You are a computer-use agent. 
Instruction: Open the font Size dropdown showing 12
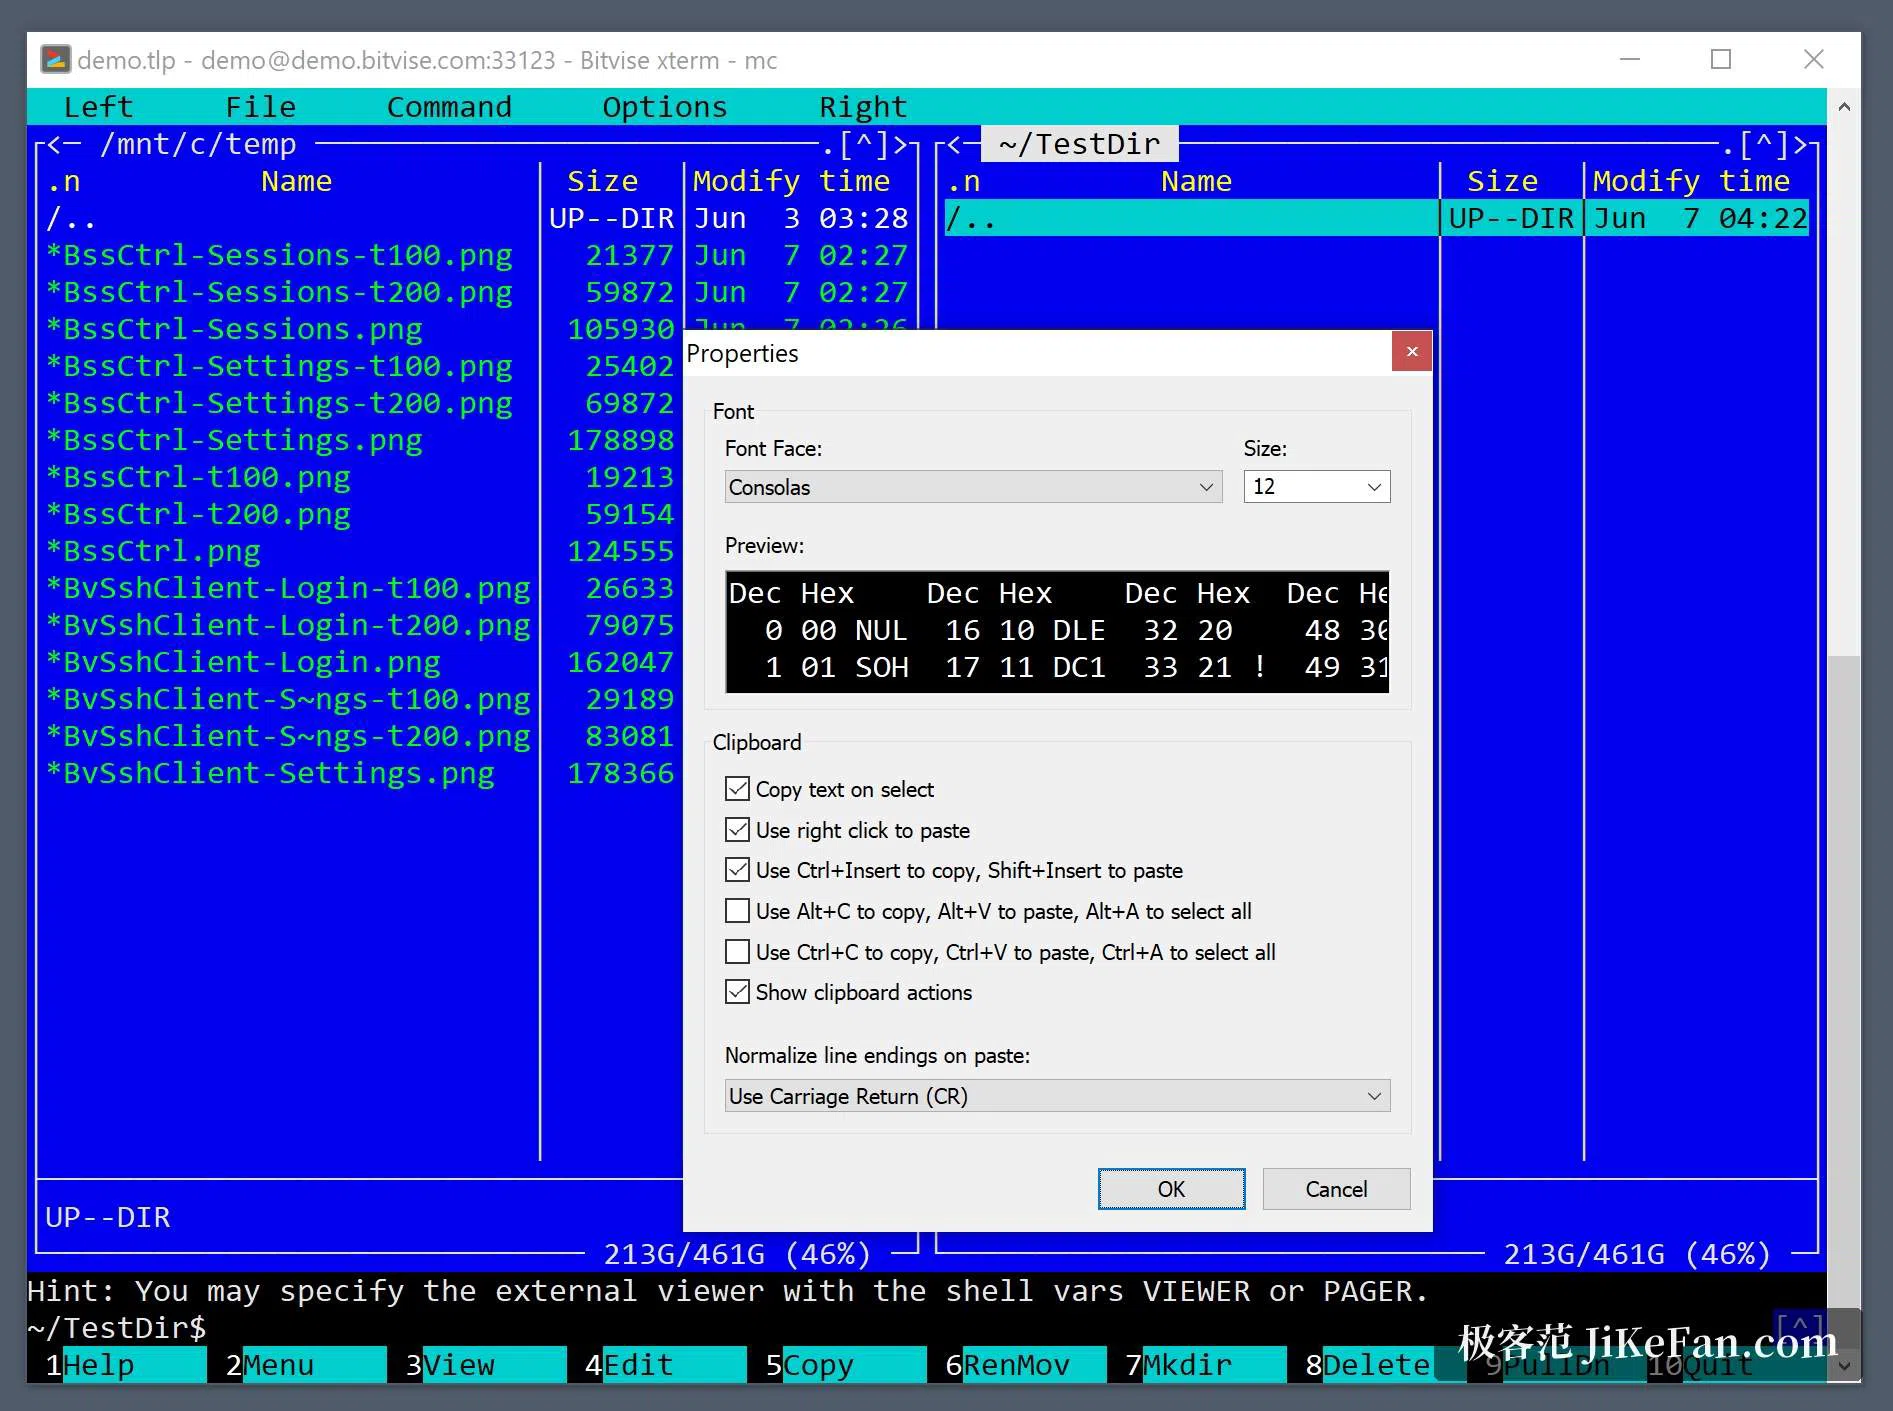(x=1316, y=487)
